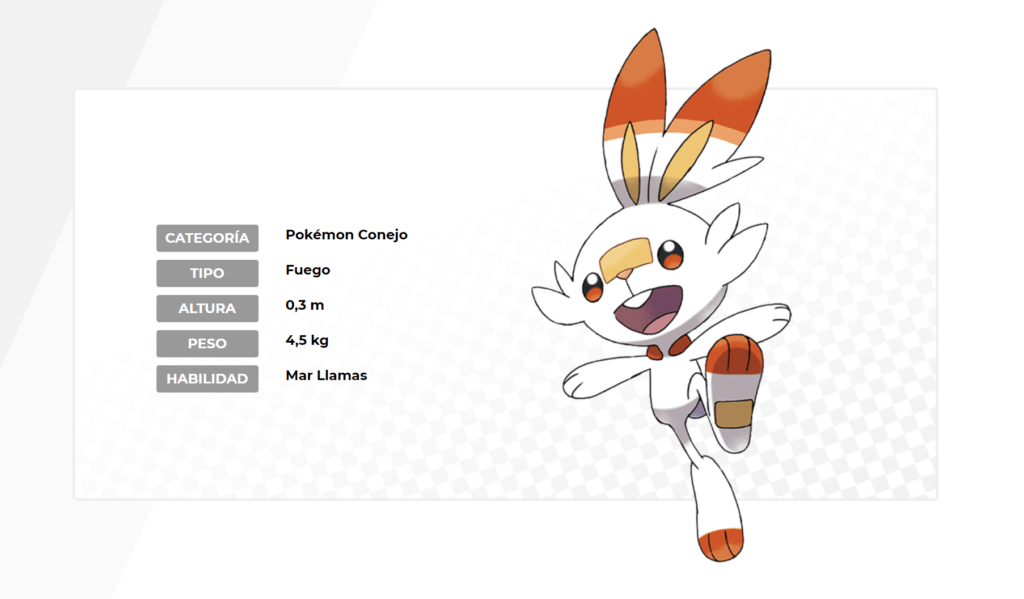Click the TIPO label
Viewport: 1024px width, 599px height.
(x=207, y=273)
